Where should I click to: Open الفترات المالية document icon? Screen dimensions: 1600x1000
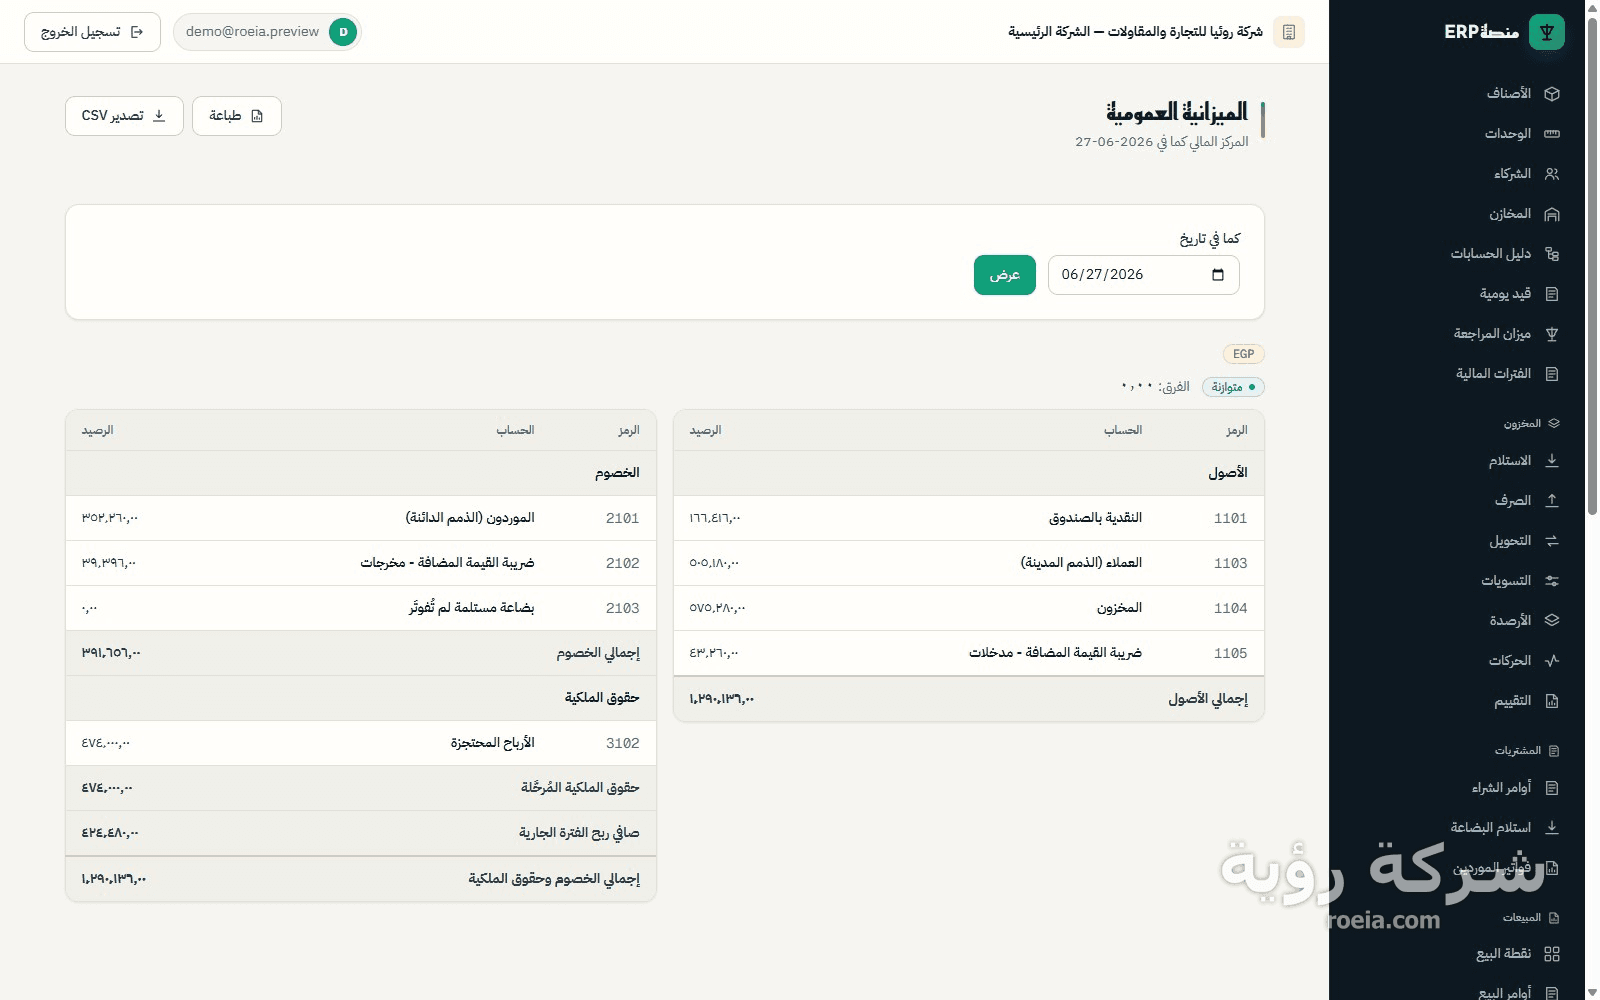pyautogui.click(x=1552, y=374)
